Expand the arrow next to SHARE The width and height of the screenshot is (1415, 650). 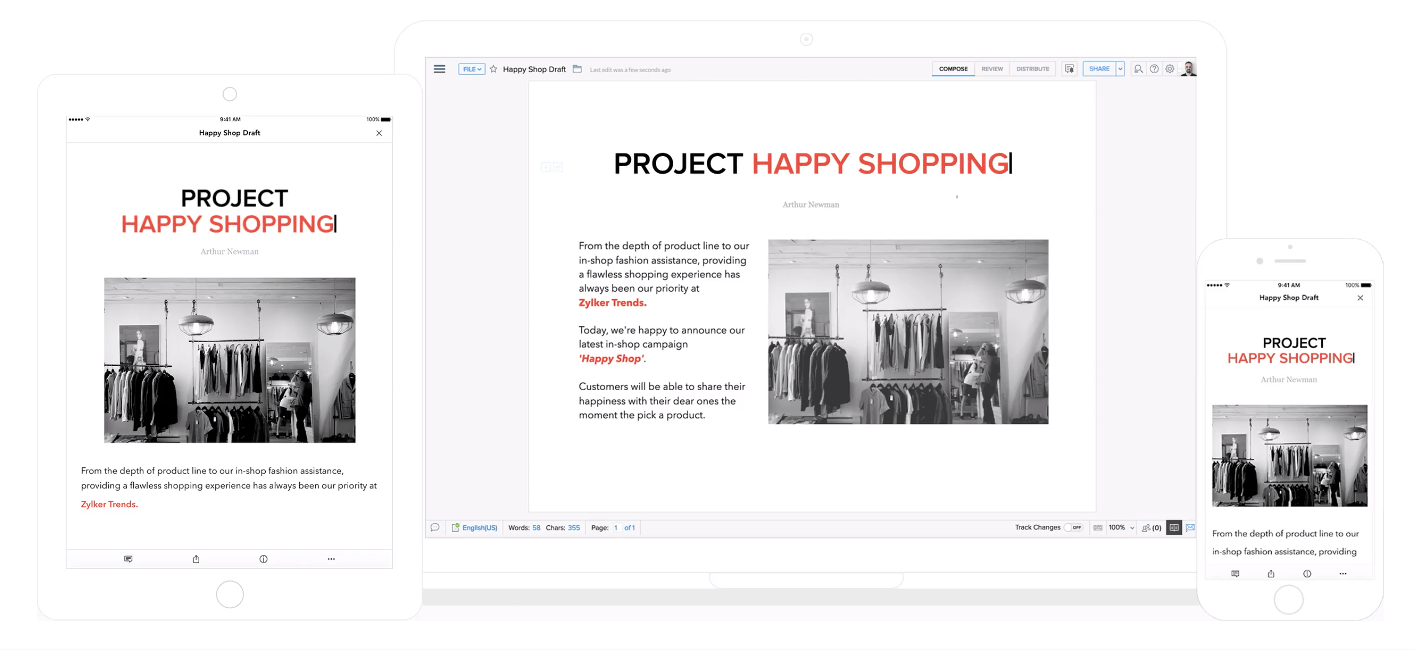coord(1120,69)
